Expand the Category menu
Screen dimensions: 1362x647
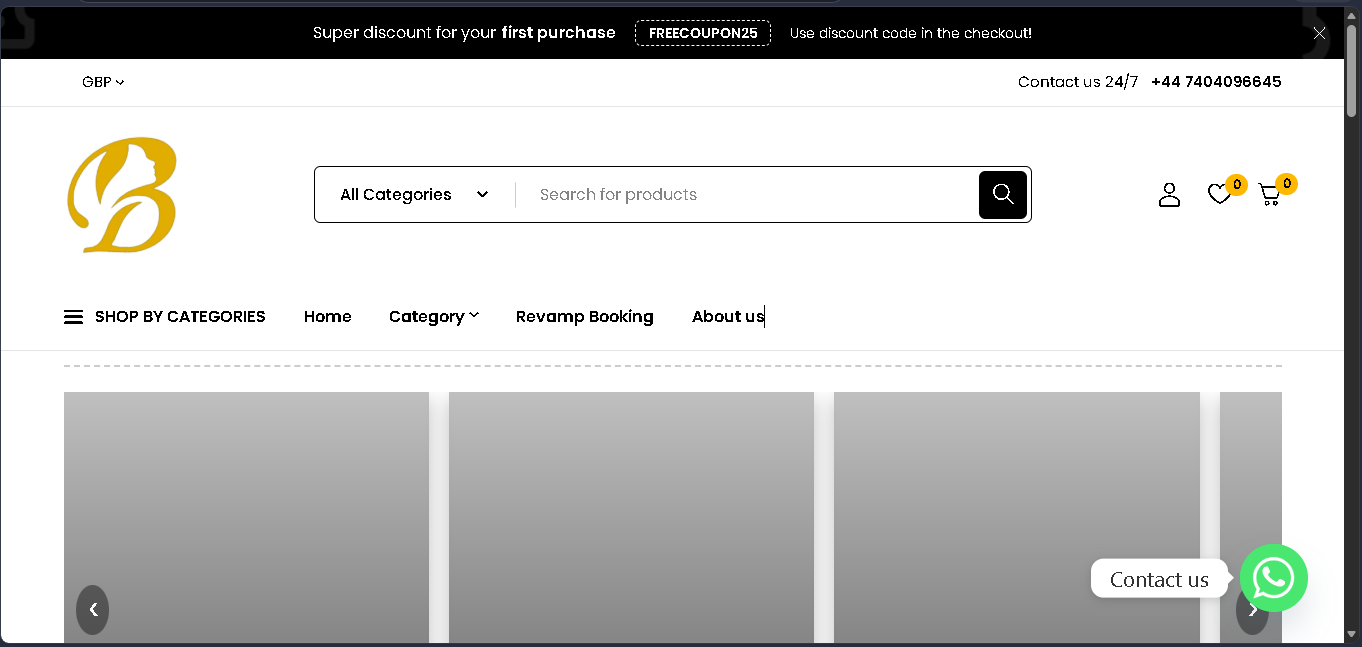(434, 317)
